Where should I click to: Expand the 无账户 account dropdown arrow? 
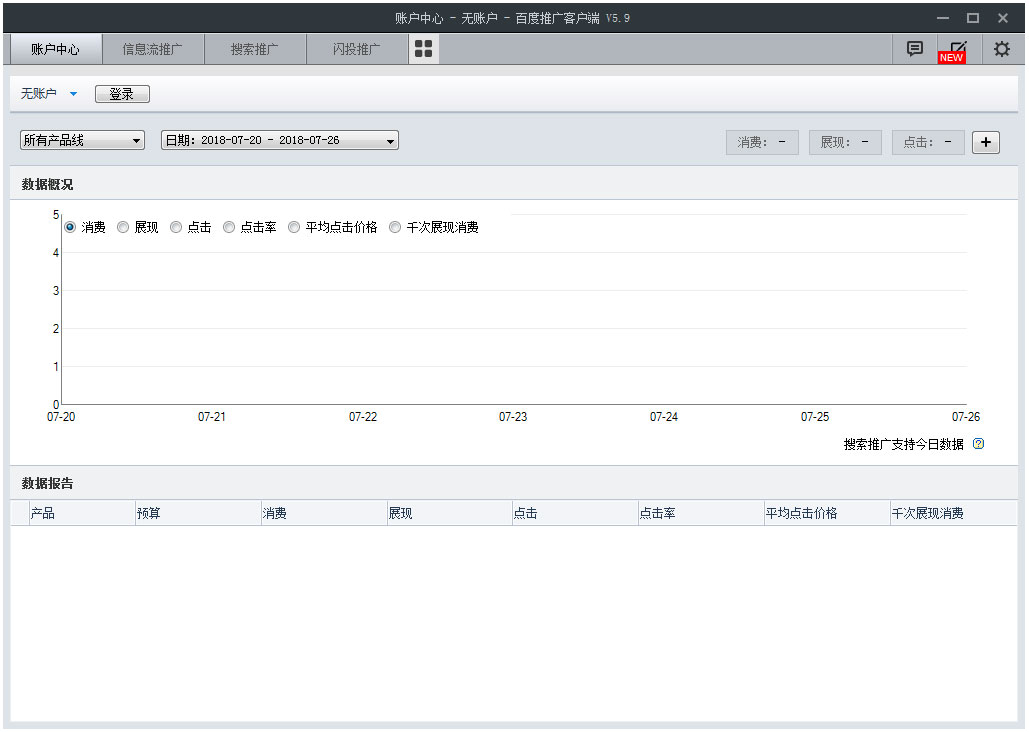(74, 94)
